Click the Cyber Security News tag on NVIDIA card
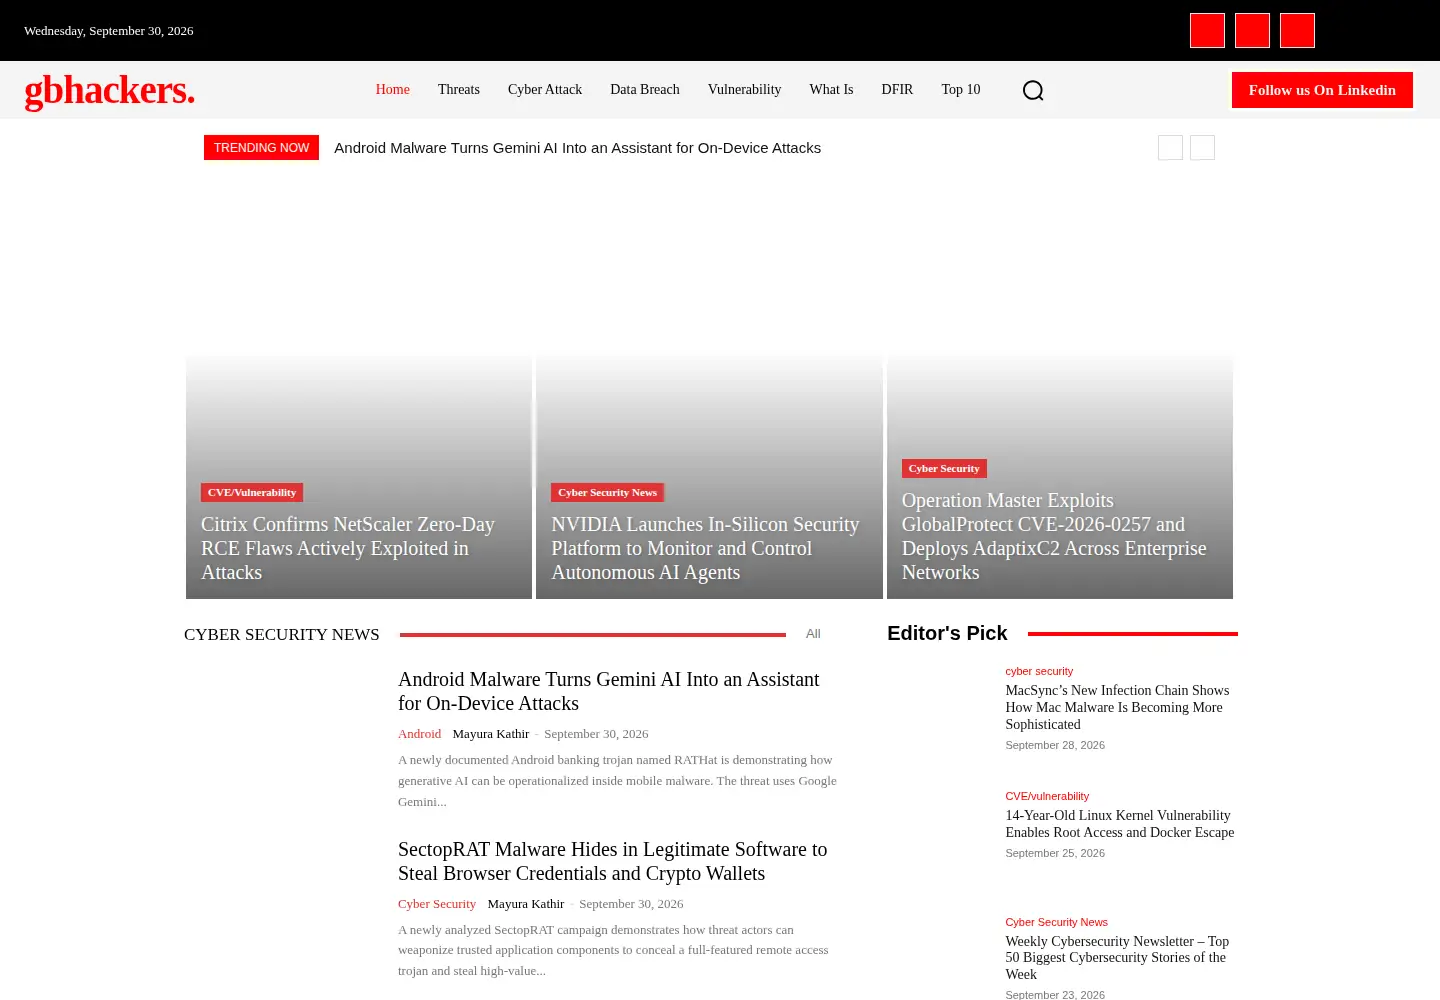 click(607, 493)
